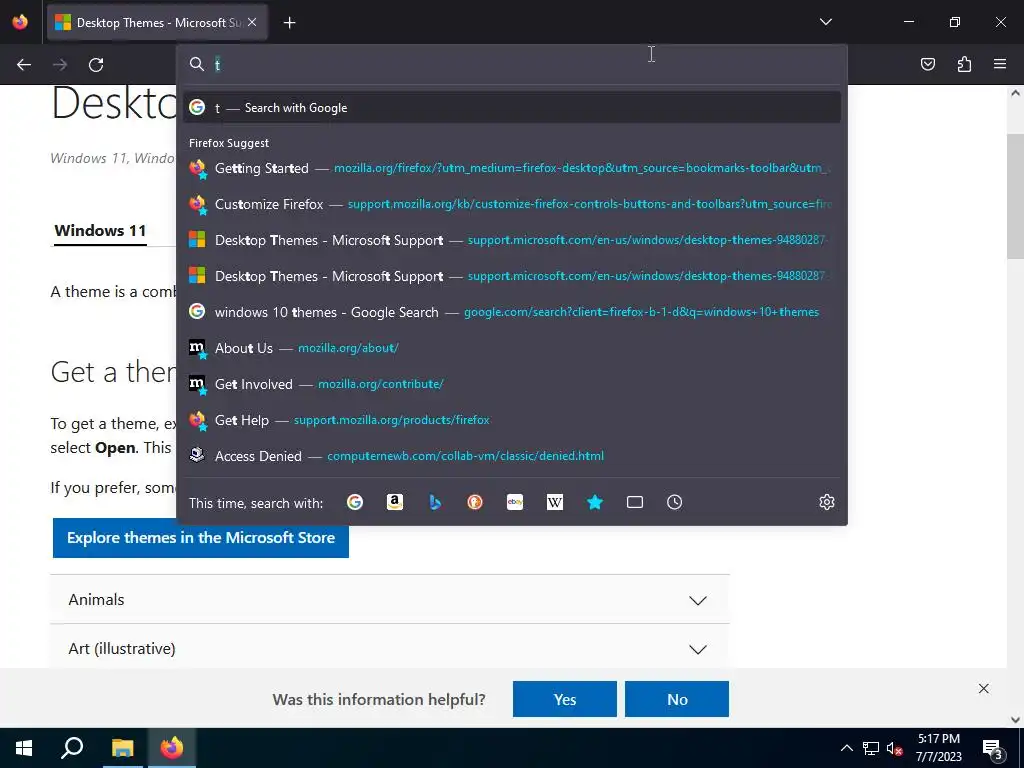Search this time with eBay
This screenshot has width=1024, height=768.
tap(515, 502)
